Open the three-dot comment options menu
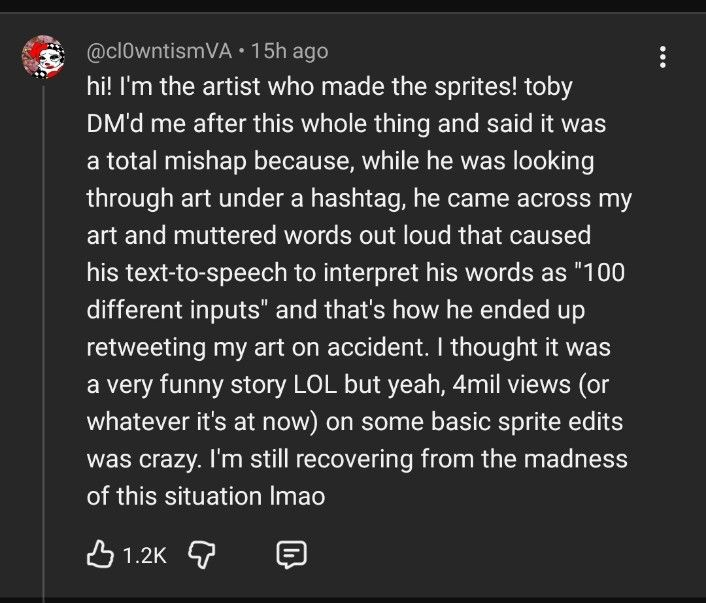This screenshot has width=706, height=603. pos(662,57)
